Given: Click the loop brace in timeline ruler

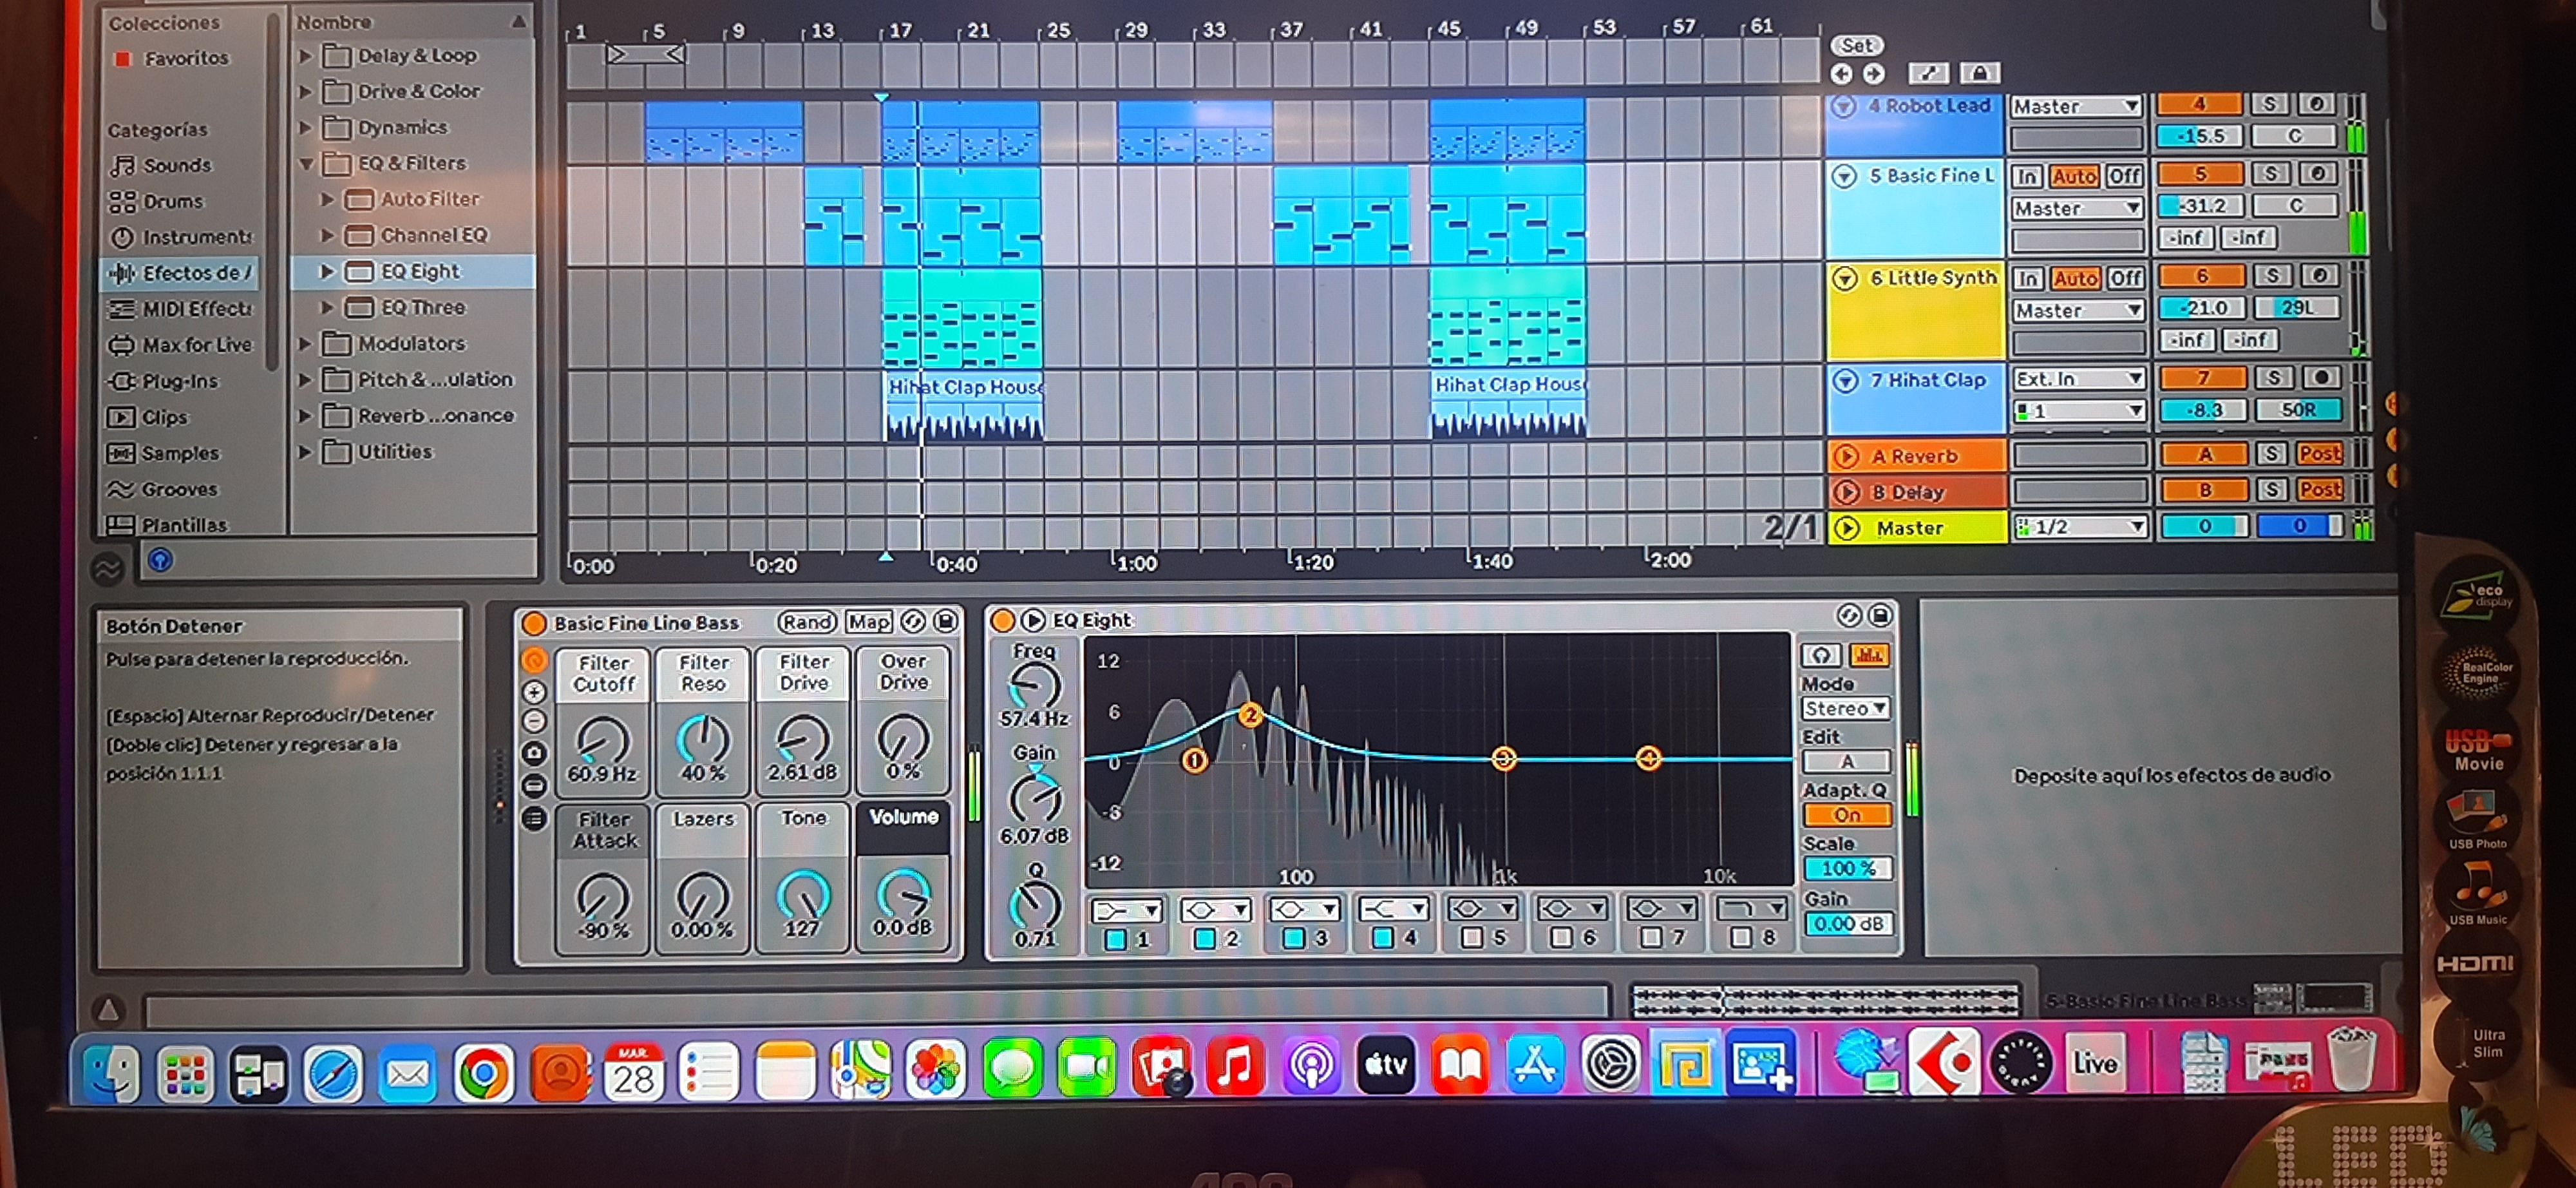Looking at the screenshot, I should [646, 54].
